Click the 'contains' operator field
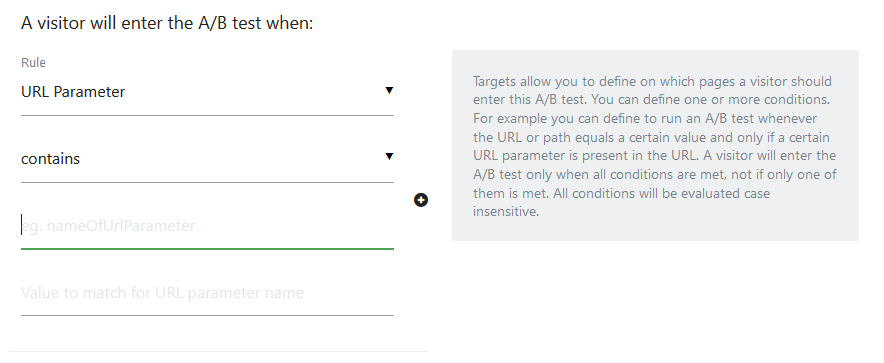 click(207, 158)
